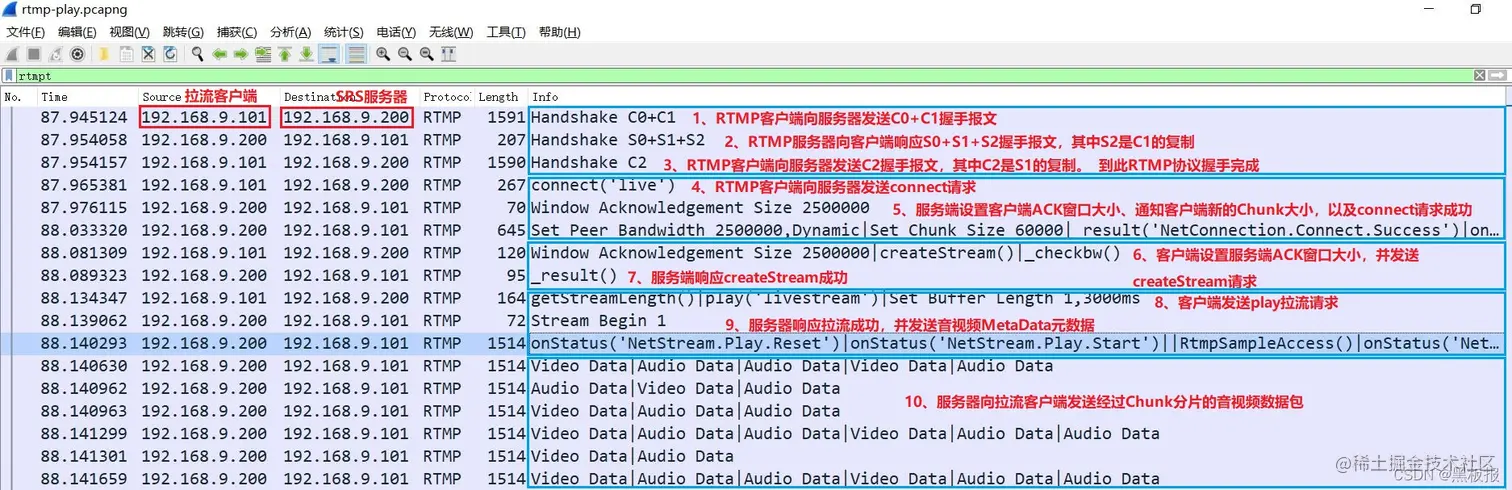Open the 分析(A) menu
This screenshot has width=1512, height=490.
pos(290,32)
